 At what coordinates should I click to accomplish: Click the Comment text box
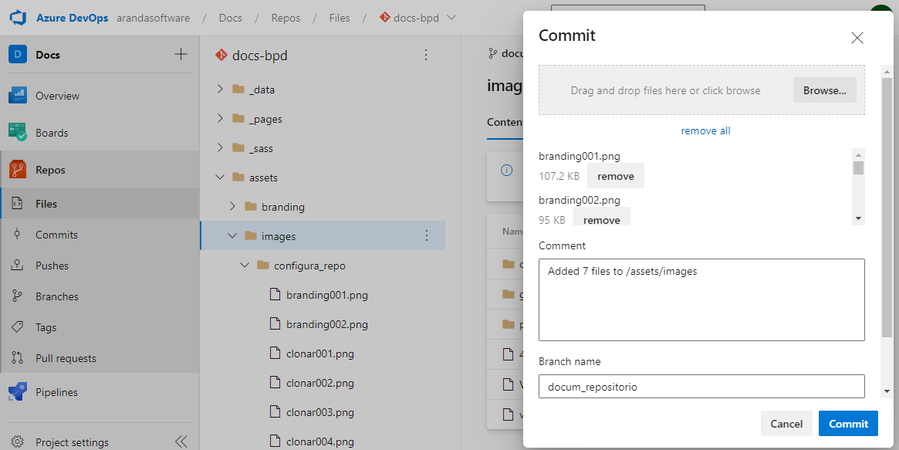701,300
